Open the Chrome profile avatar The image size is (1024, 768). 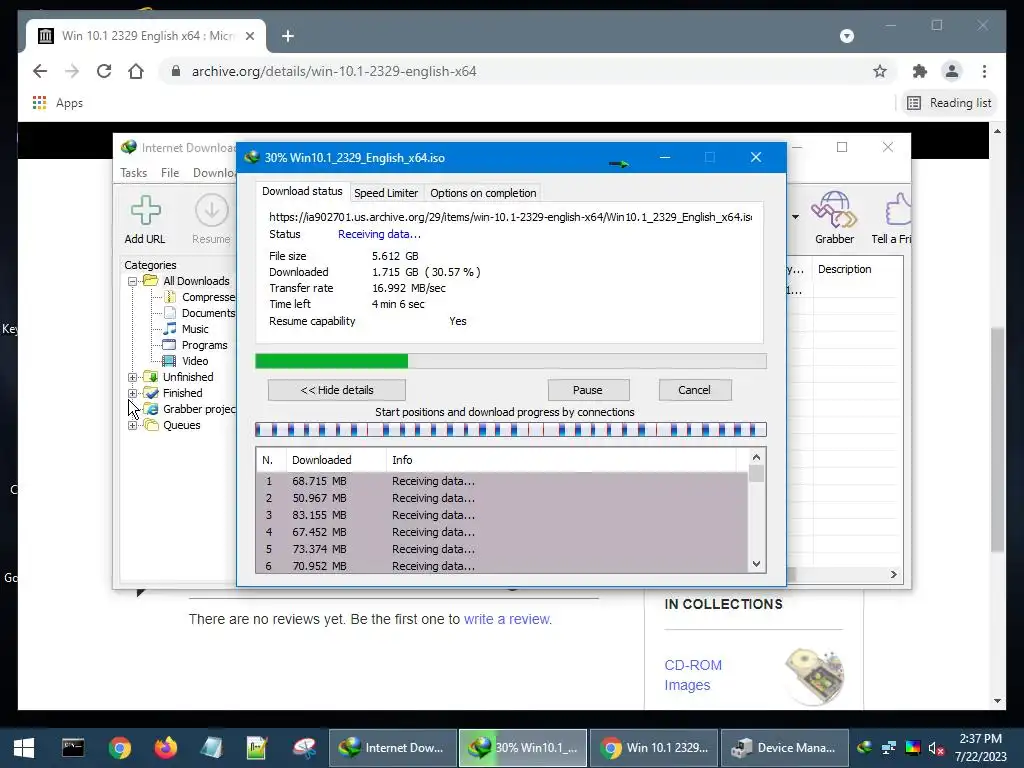pyautogui.click(x=952, y=71)
